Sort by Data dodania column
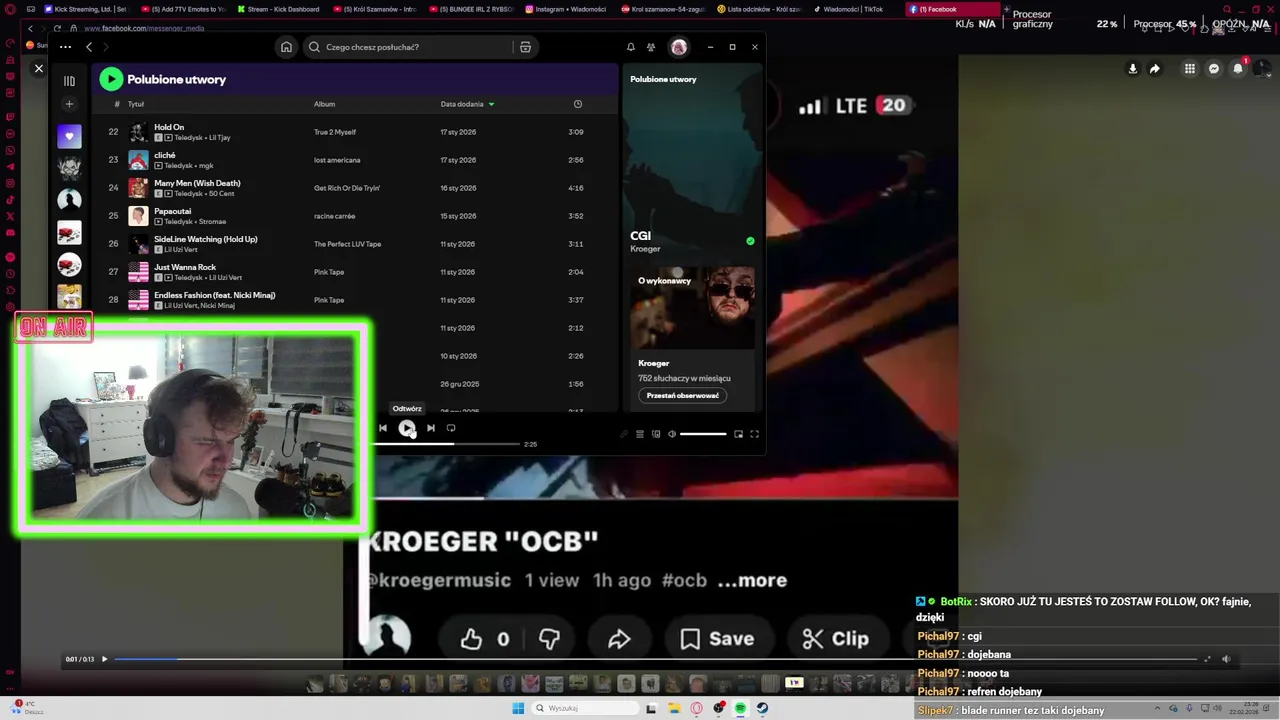This screenshot has width=1280, height=720. [x=467, y=104]
